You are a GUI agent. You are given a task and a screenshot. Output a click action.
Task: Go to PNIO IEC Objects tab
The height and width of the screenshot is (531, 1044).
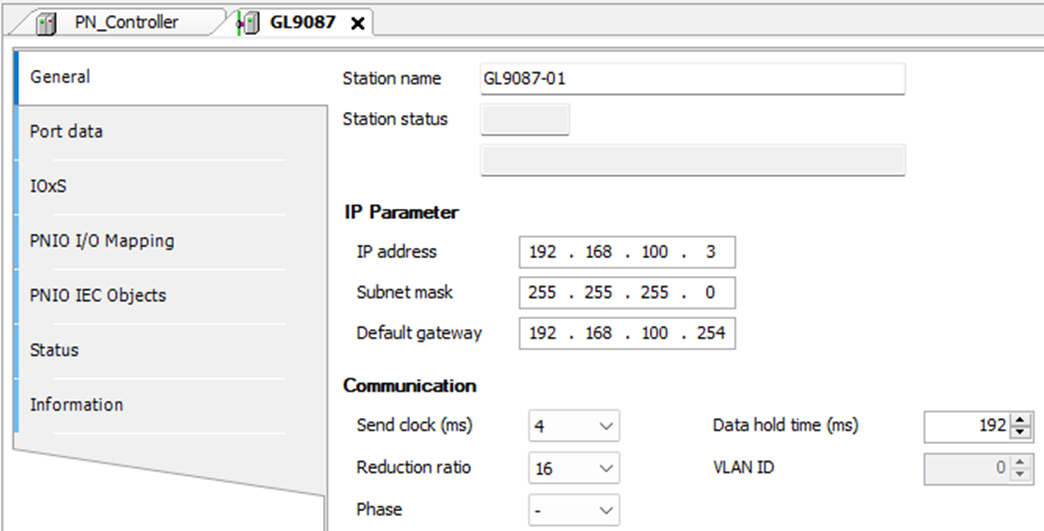pyautogui.click(x=97, y=296)
